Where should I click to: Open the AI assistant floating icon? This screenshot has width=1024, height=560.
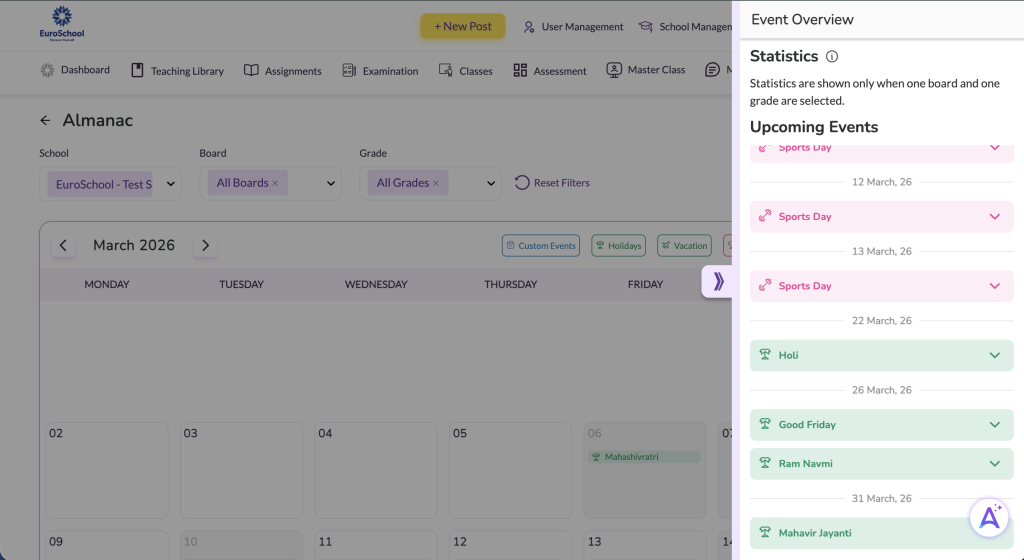989,517
